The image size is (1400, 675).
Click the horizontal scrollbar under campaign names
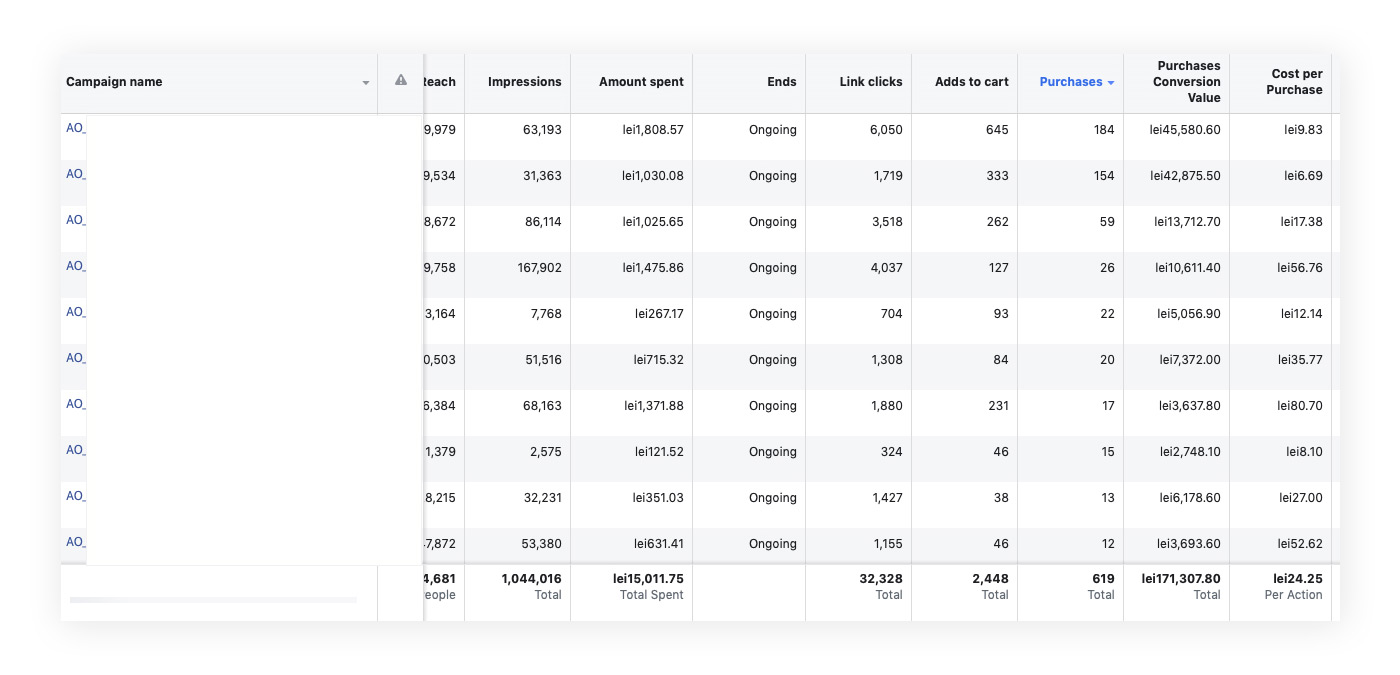213,600
